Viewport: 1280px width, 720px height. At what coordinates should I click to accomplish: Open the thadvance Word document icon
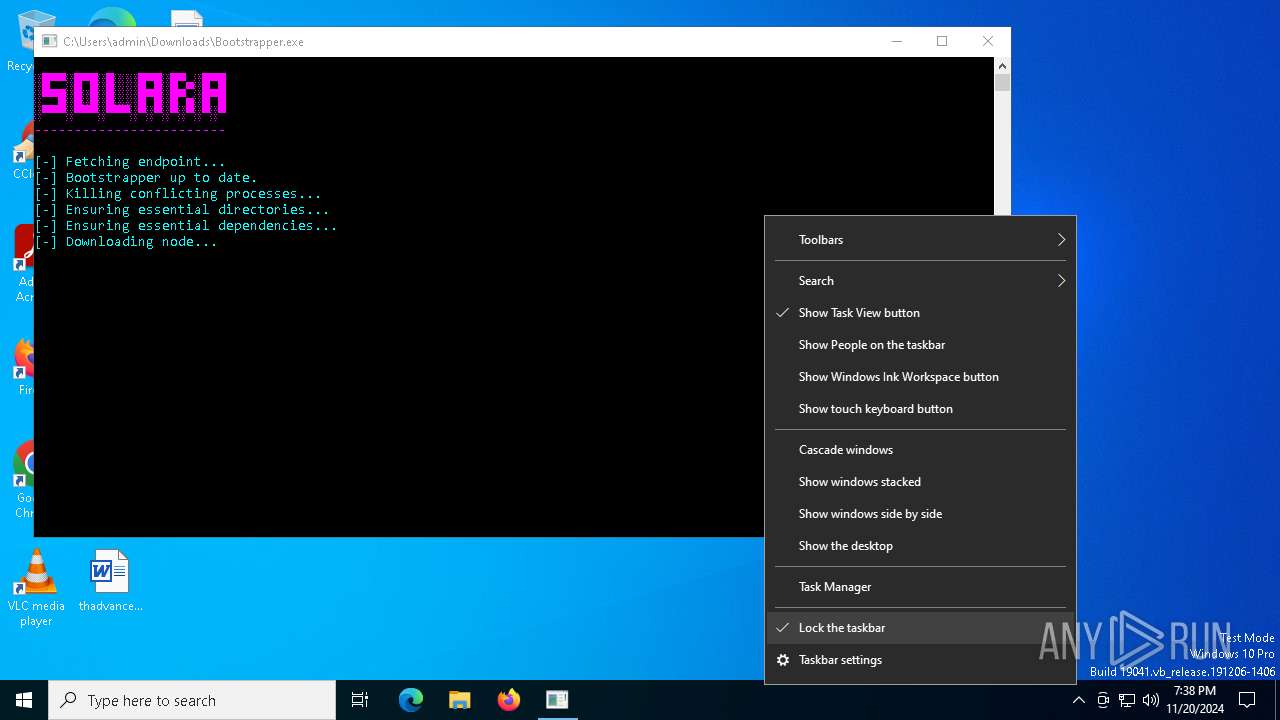[x=110, y=581]
